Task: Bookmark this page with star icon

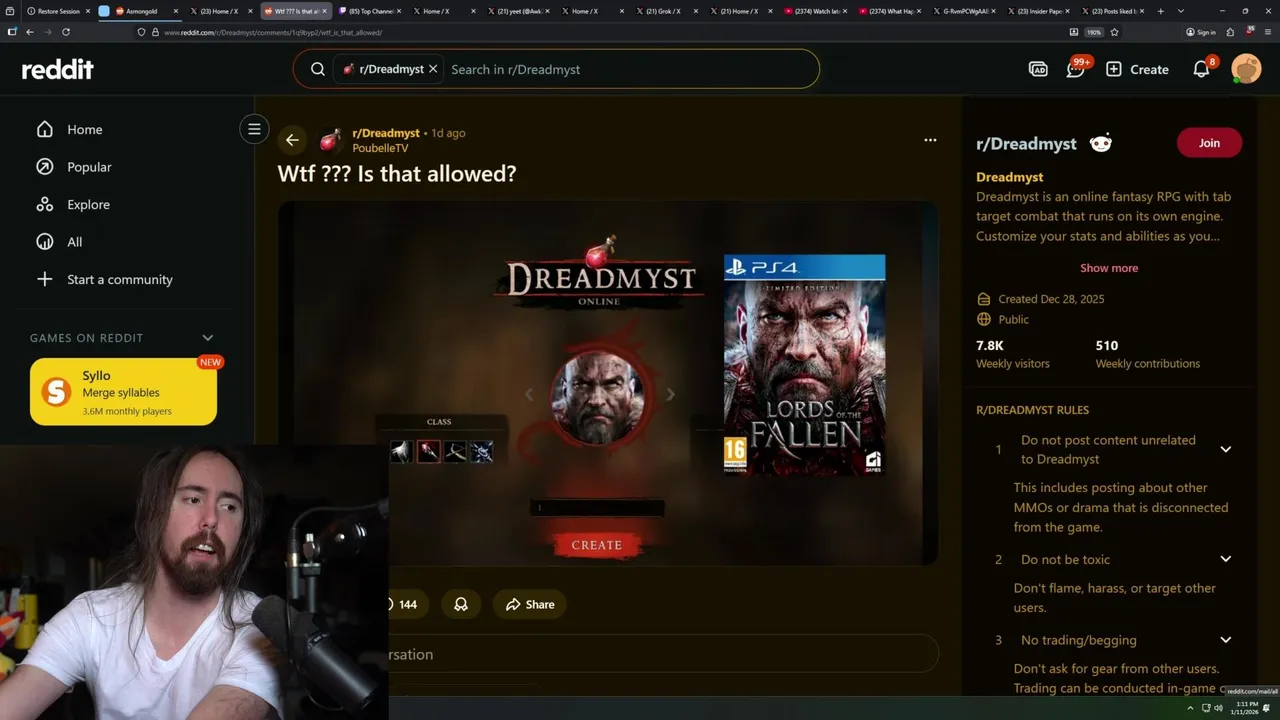Action: point(1114,32)
